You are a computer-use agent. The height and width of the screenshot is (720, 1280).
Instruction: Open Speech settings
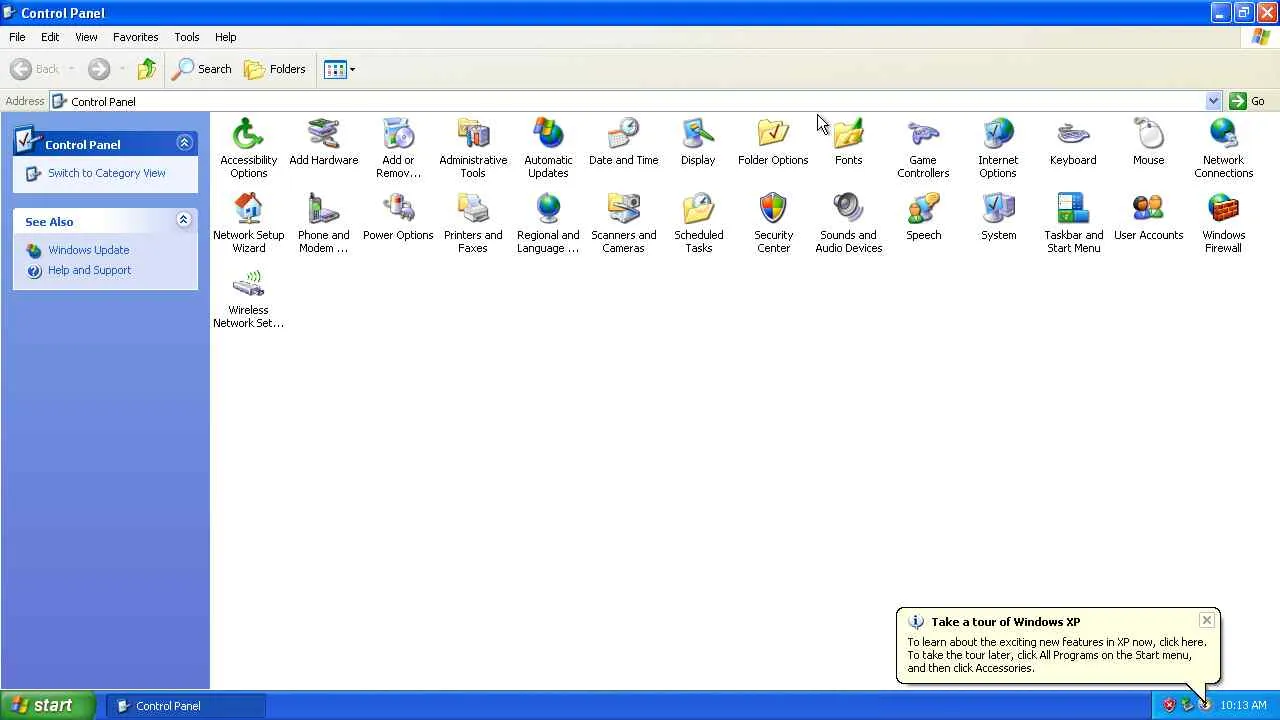923,216
